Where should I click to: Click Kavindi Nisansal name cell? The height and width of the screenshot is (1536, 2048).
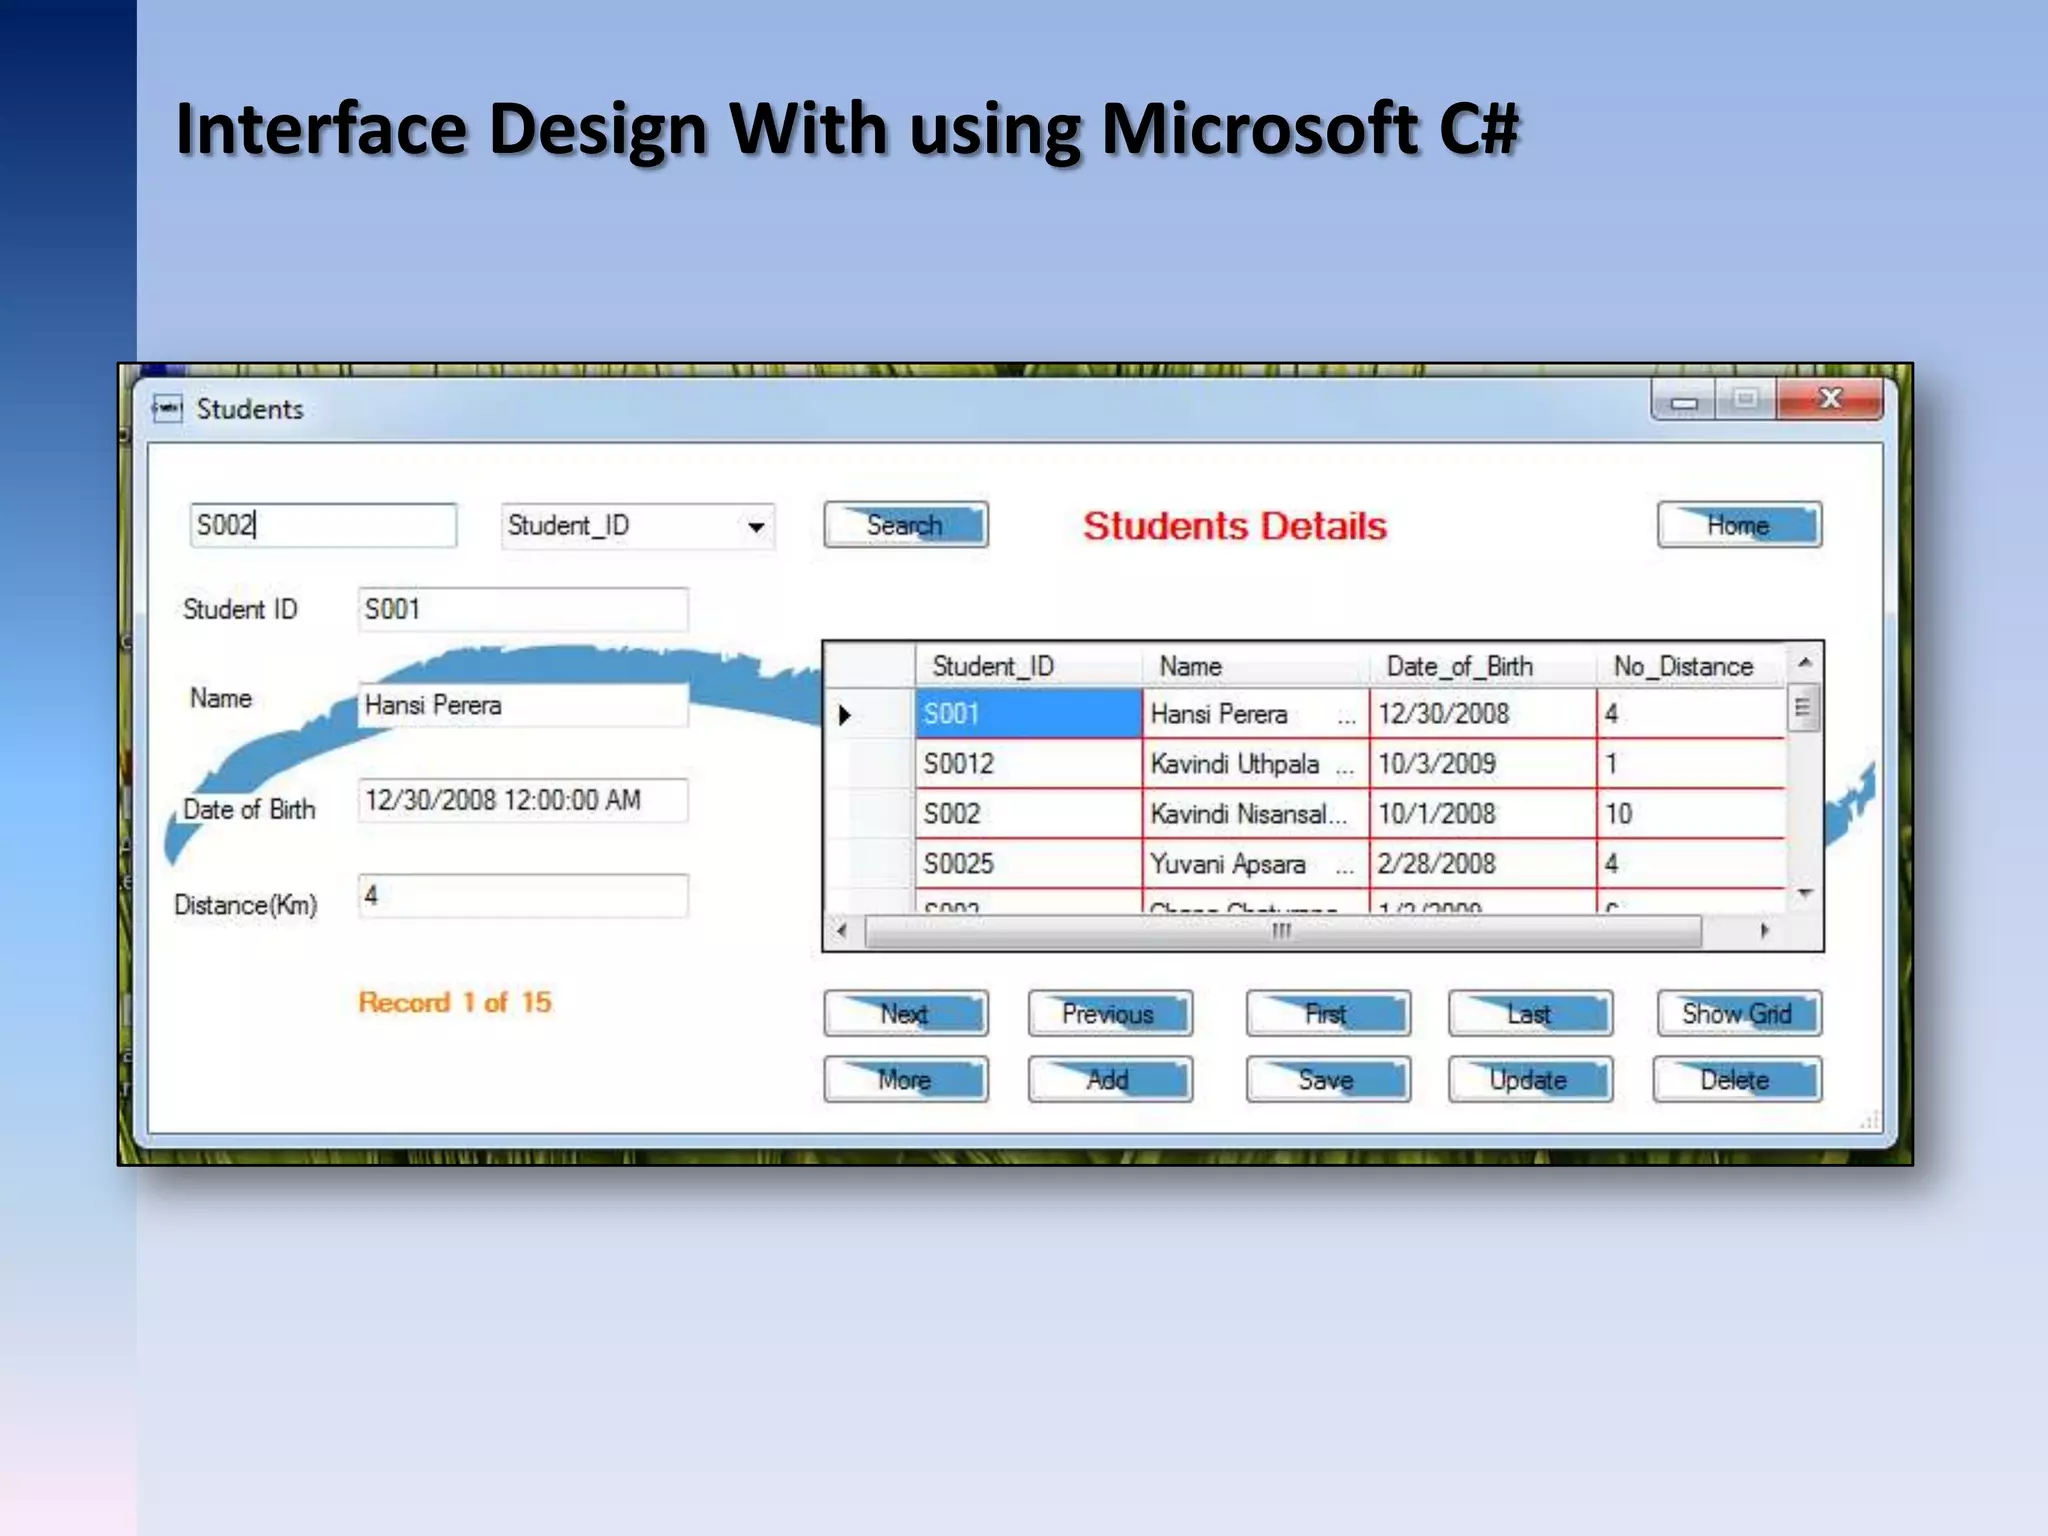[x=1255, y=814]
